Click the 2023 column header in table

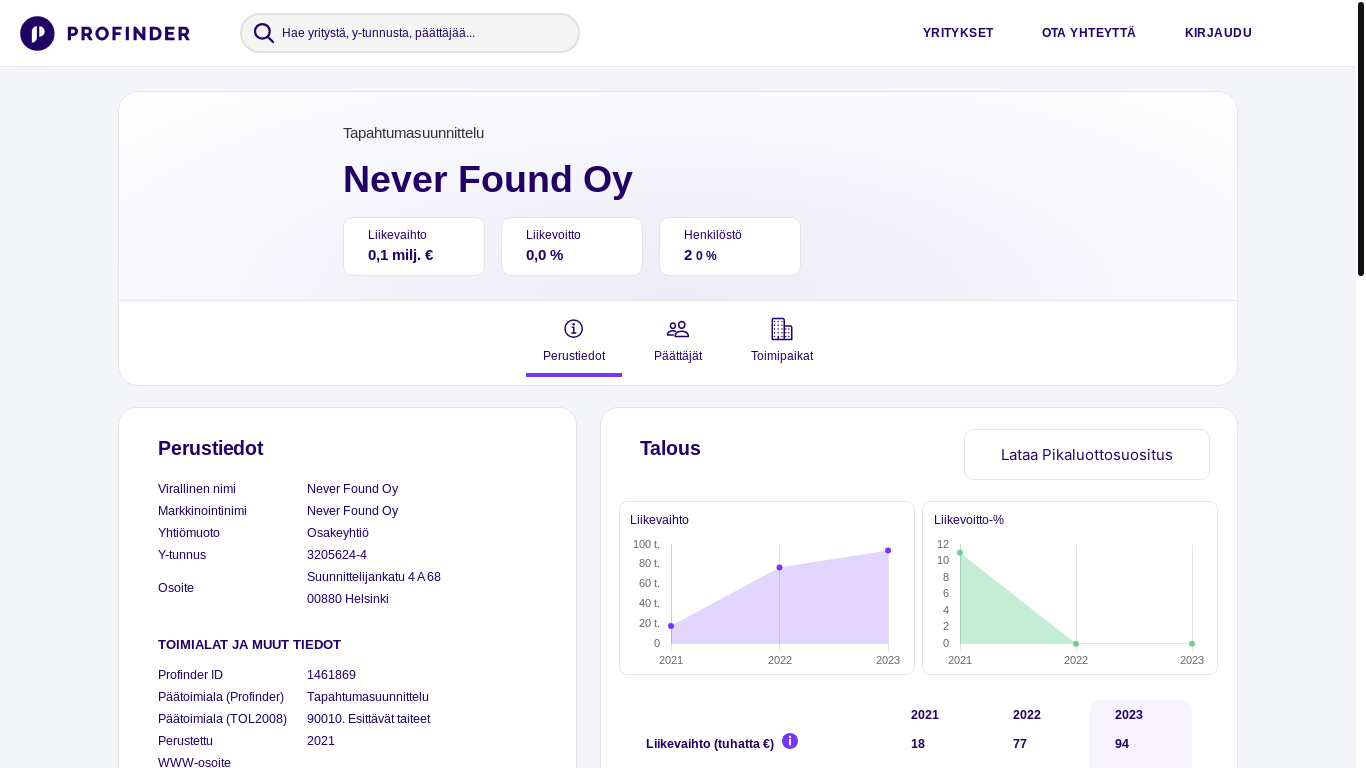[x=1129, y=715]
